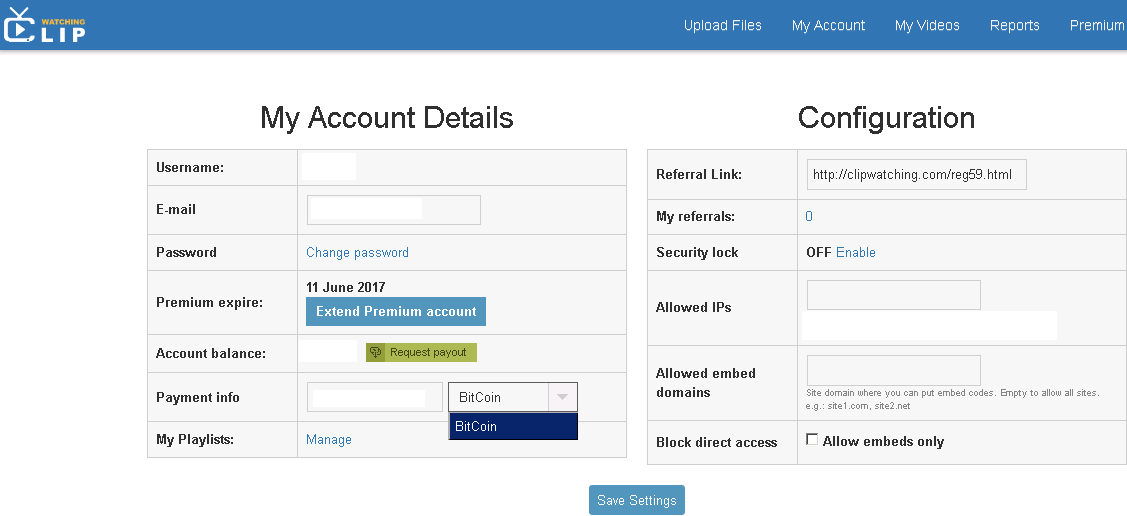1127x516 pixels.
Task: Click the Referral Link text field
Action: click(916, 175)
